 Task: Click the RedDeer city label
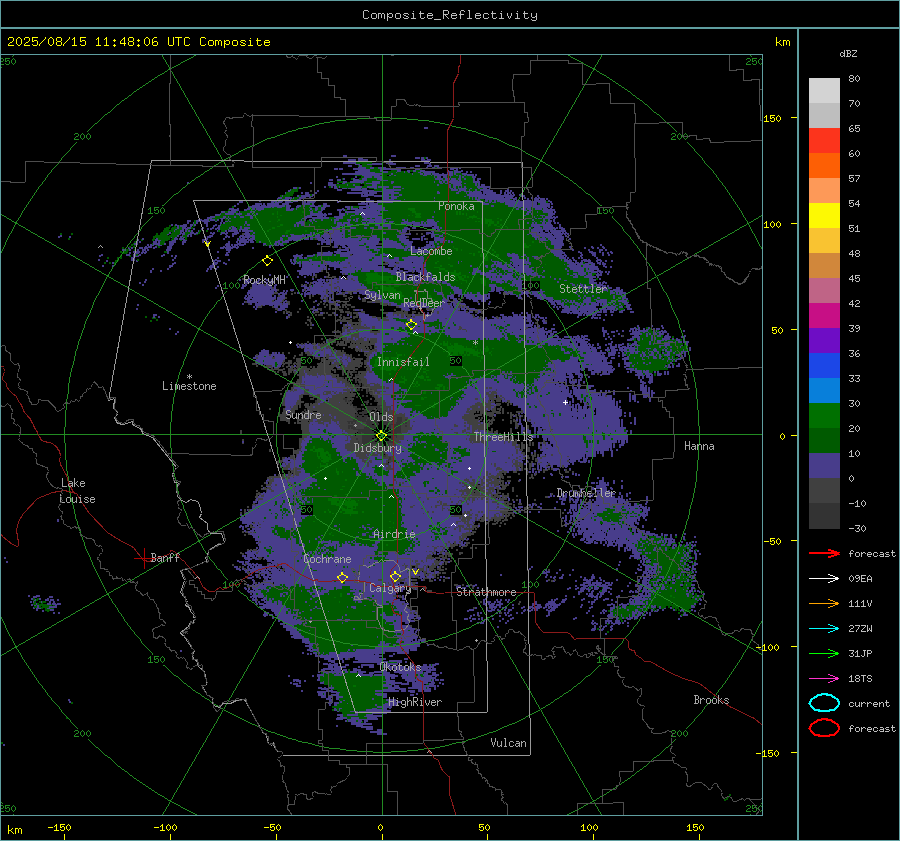[424, 303]
